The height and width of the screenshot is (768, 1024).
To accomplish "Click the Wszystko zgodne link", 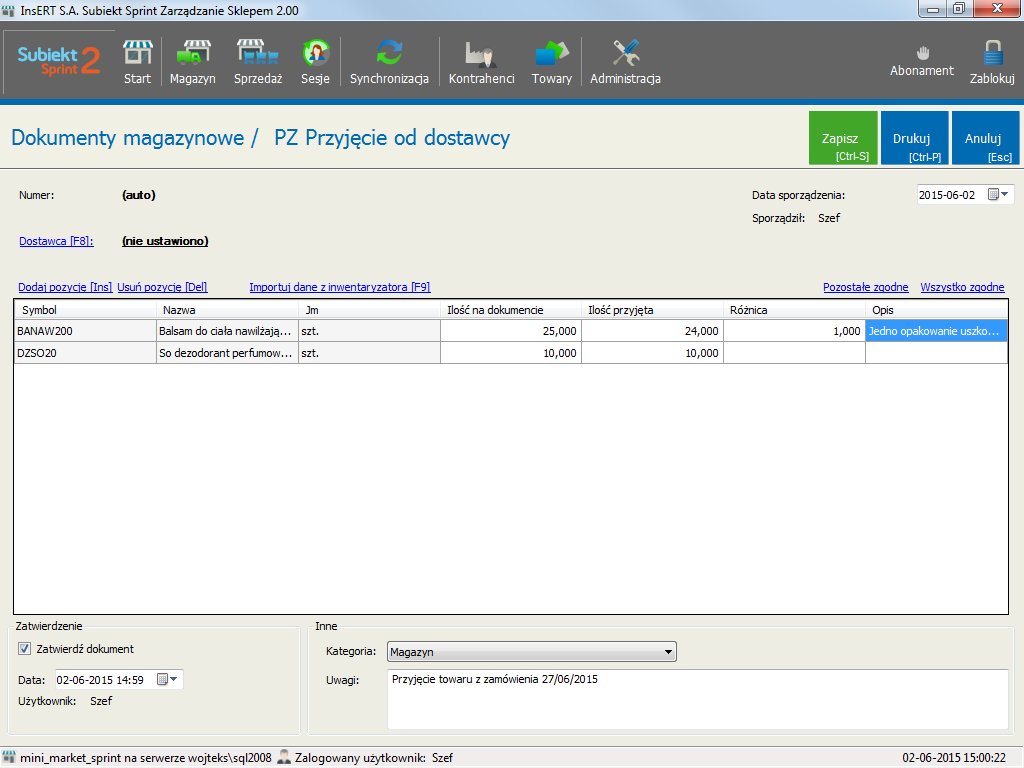I will (962, 287).
